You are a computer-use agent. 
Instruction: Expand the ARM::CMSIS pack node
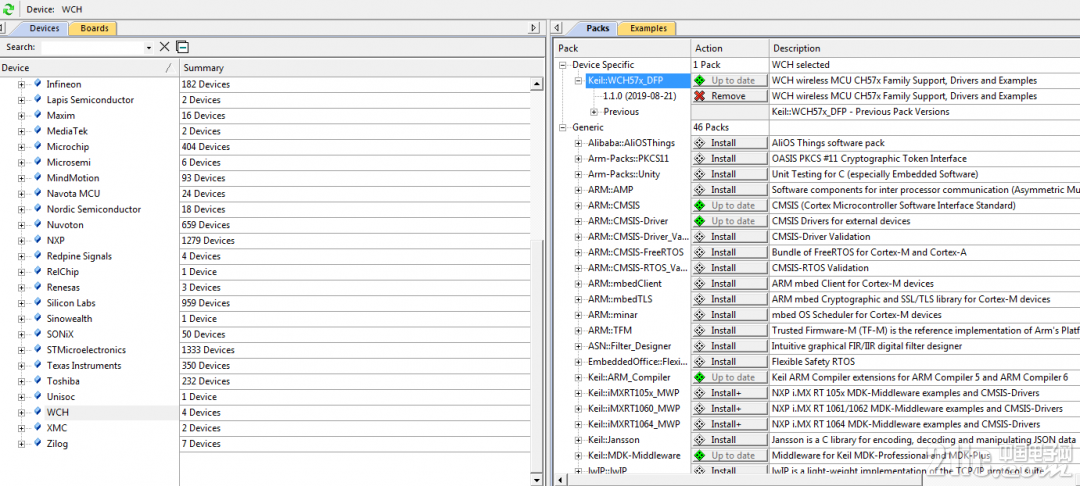579,205
